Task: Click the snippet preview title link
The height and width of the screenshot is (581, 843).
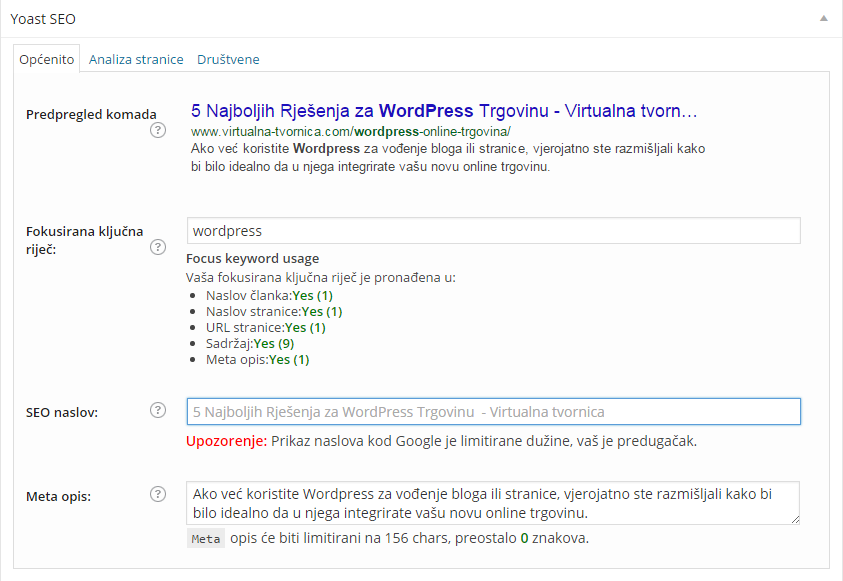Action: [444, 111]
